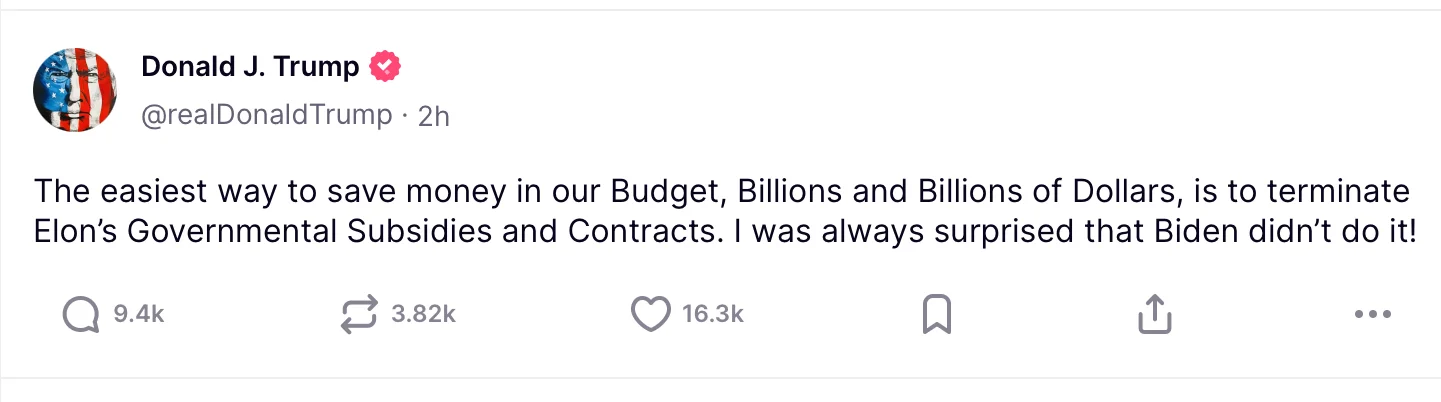Open the three-dot more options menu

click(x=1372, y=315)
